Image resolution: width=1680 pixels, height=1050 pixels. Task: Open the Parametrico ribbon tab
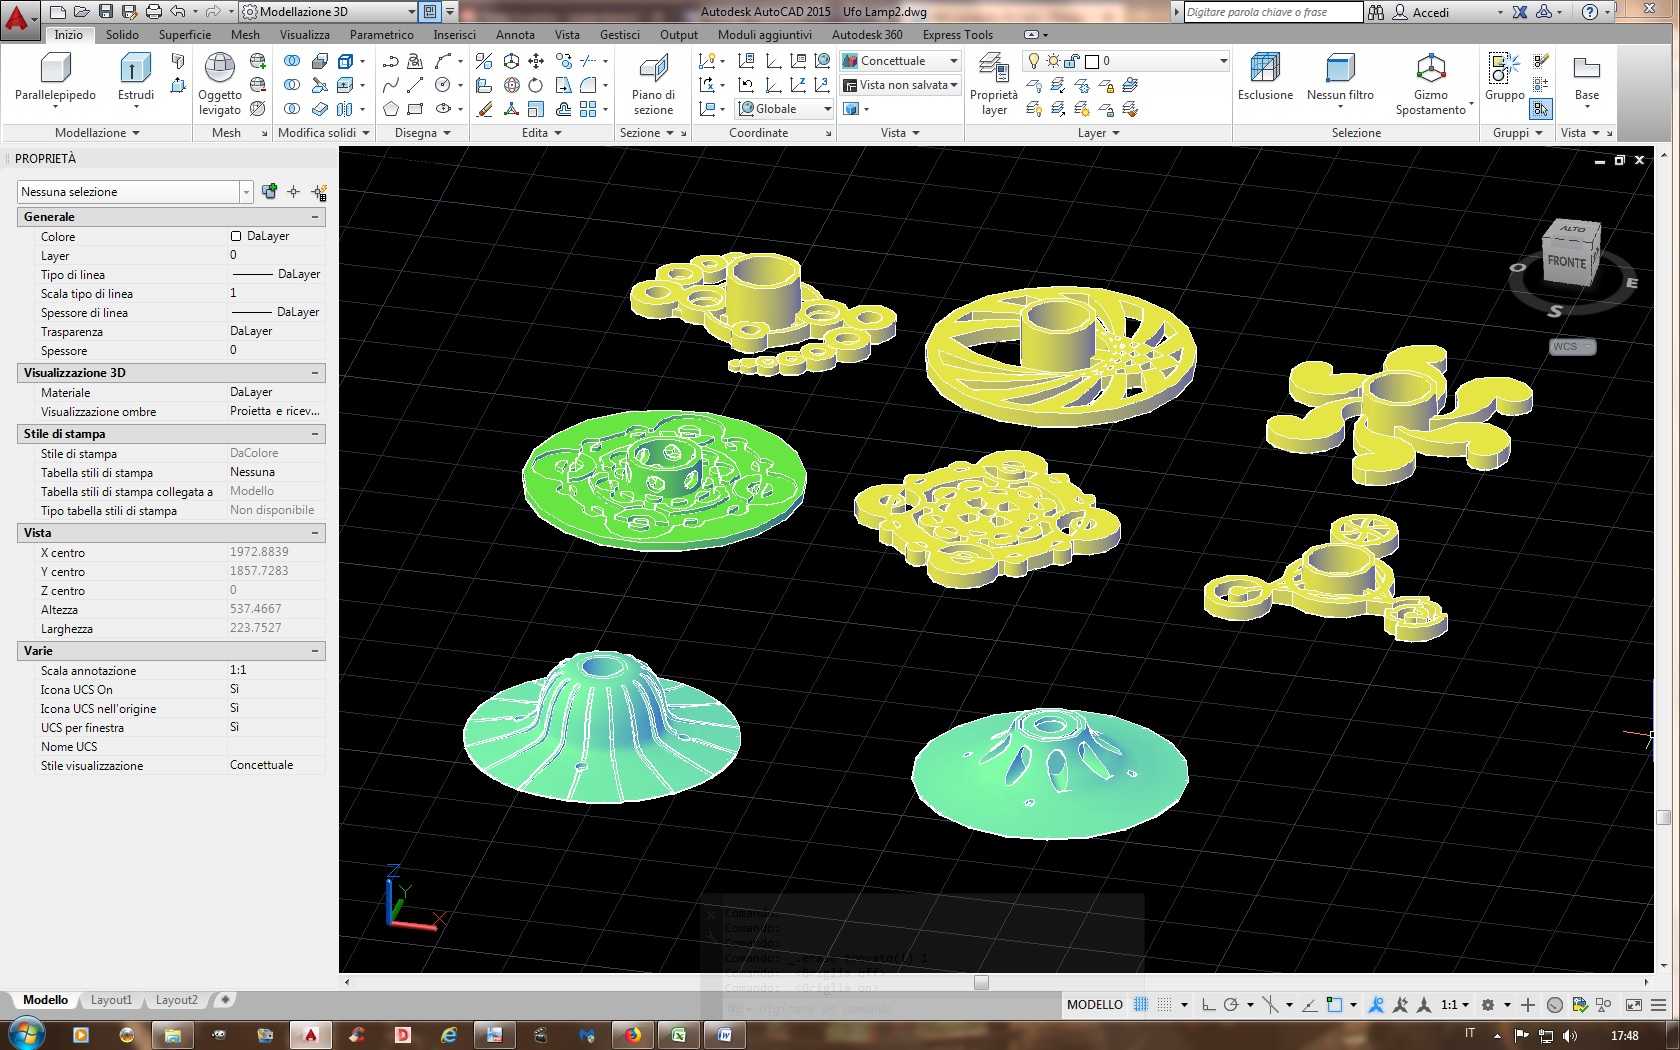[x=381, y=35]
